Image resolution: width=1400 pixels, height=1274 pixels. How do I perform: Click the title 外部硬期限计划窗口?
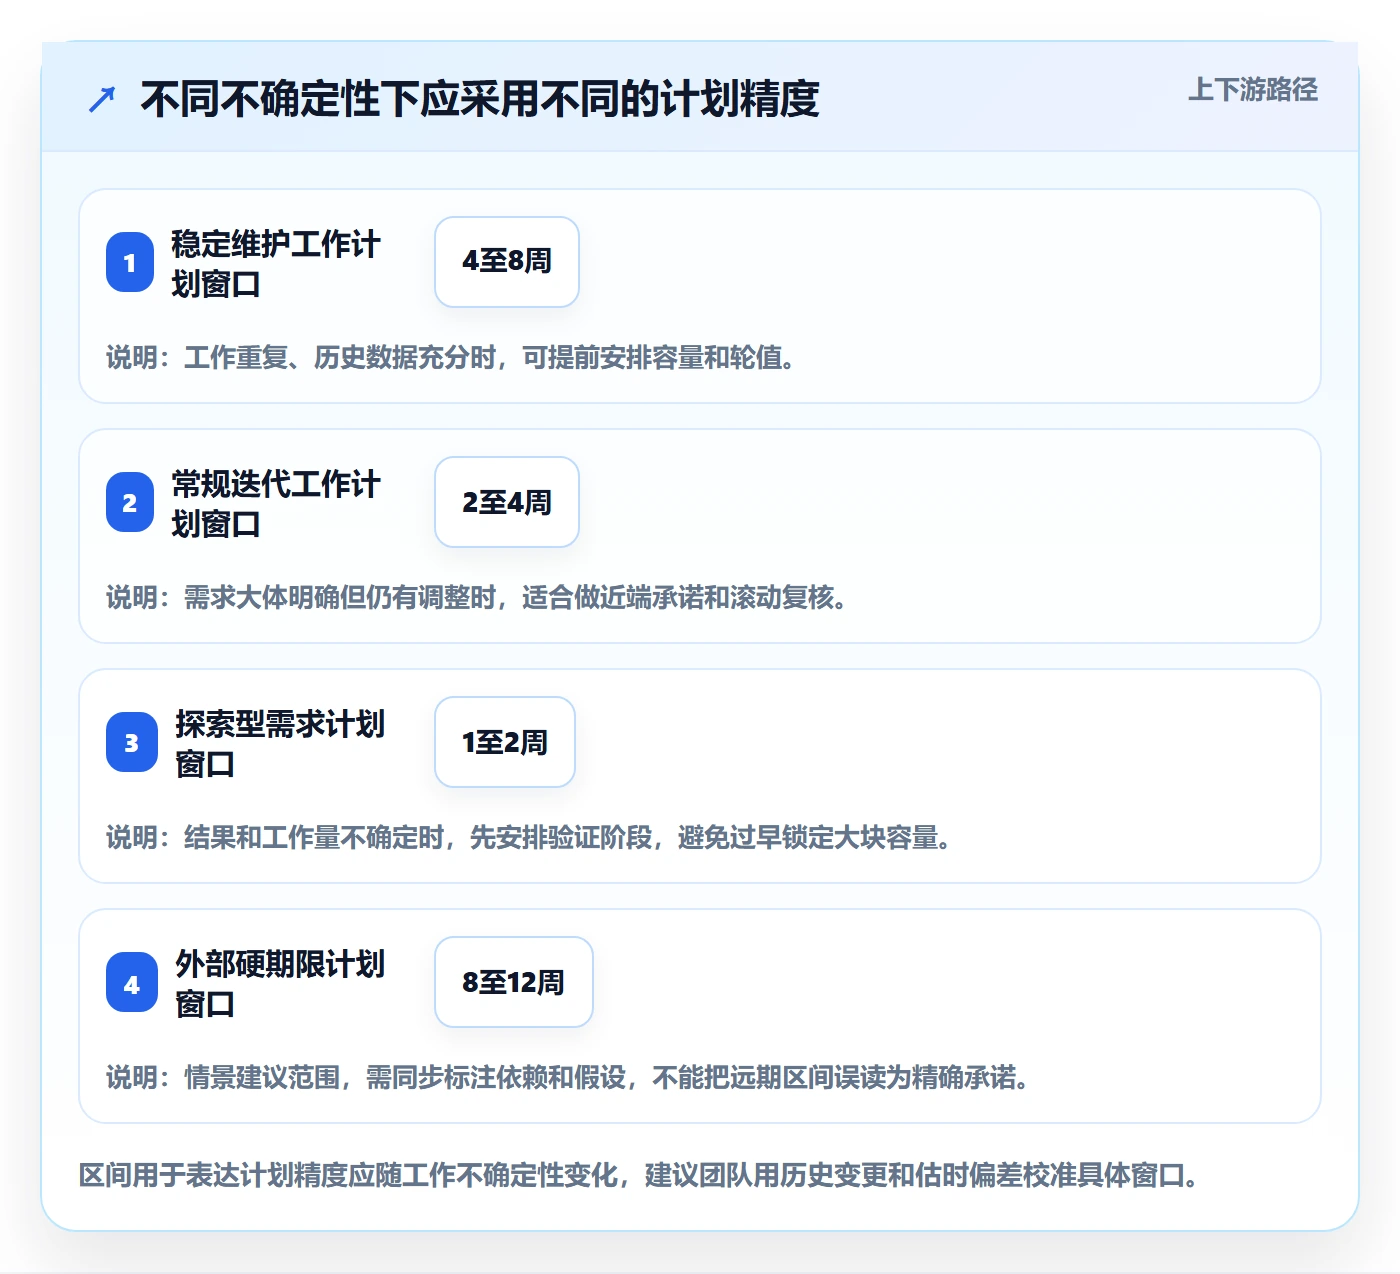[x=280, y=983]
